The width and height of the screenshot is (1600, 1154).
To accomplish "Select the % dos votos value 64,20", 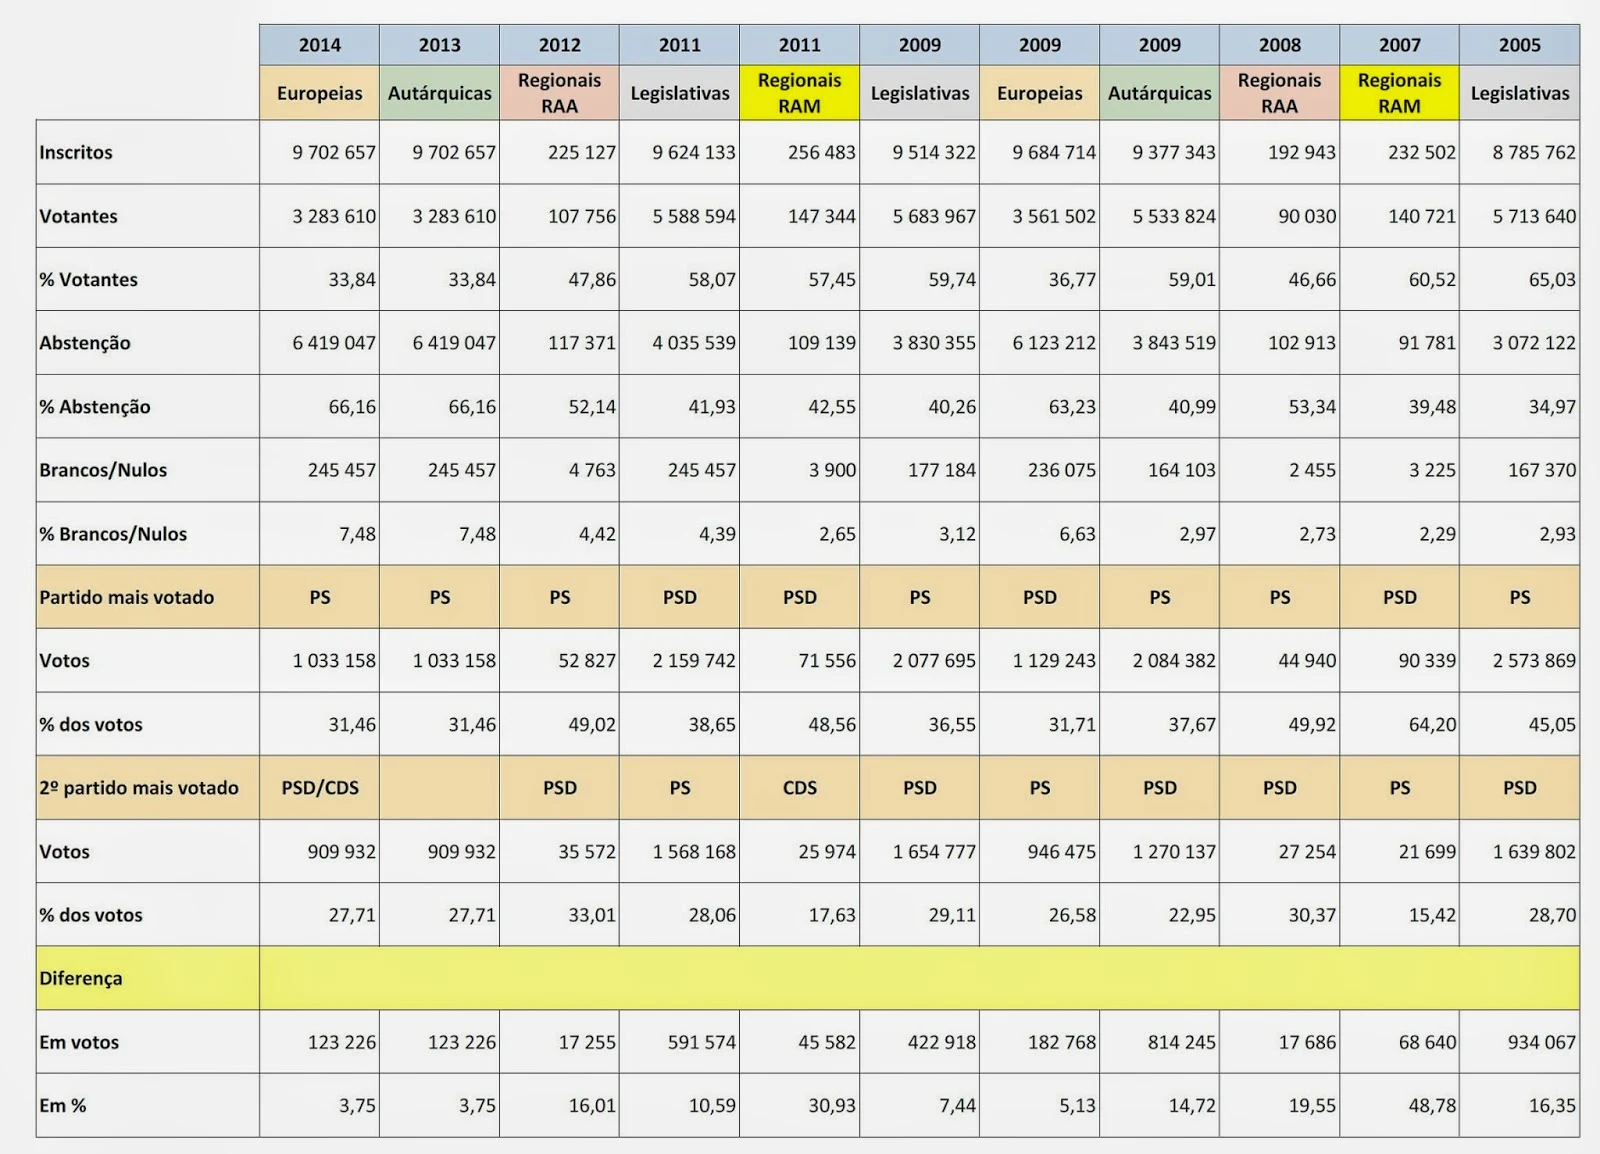I will click(x=1432, y=724).
